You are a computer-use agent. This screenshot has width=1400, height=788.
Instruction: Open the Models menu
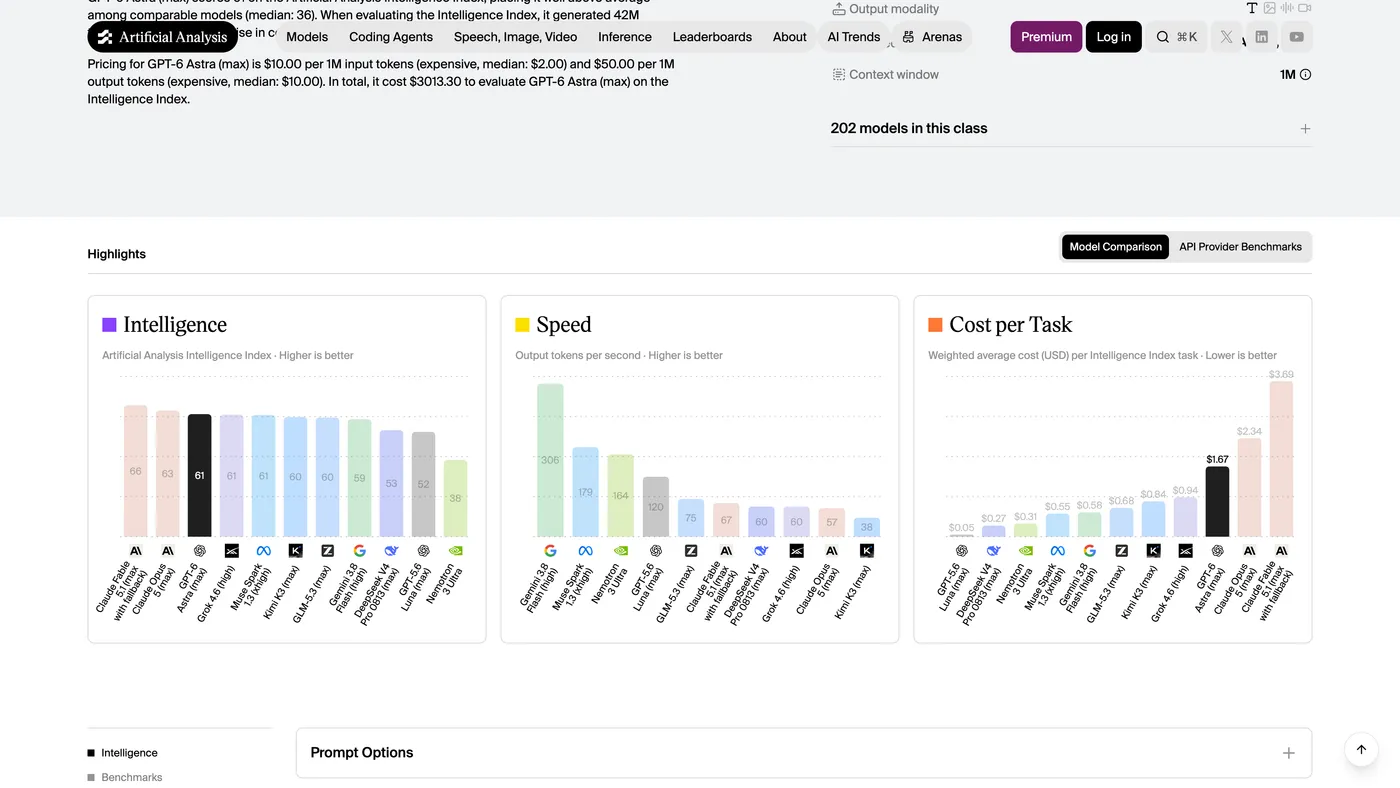(307, 37)
